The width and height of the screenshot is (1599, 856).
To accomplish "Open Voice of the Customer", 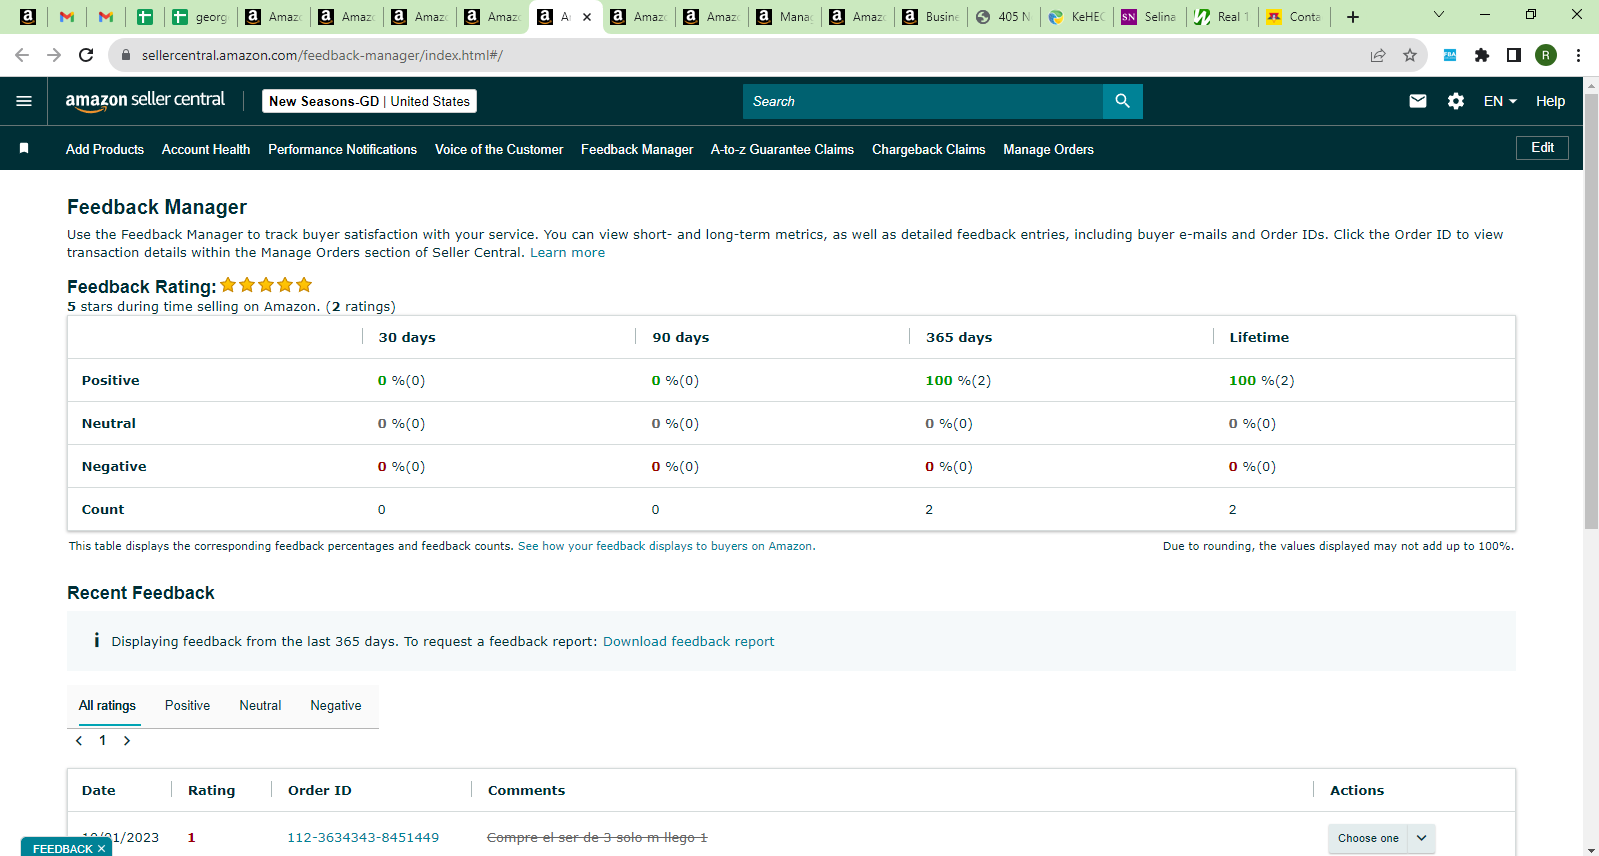I will click(x=499, y=149).
